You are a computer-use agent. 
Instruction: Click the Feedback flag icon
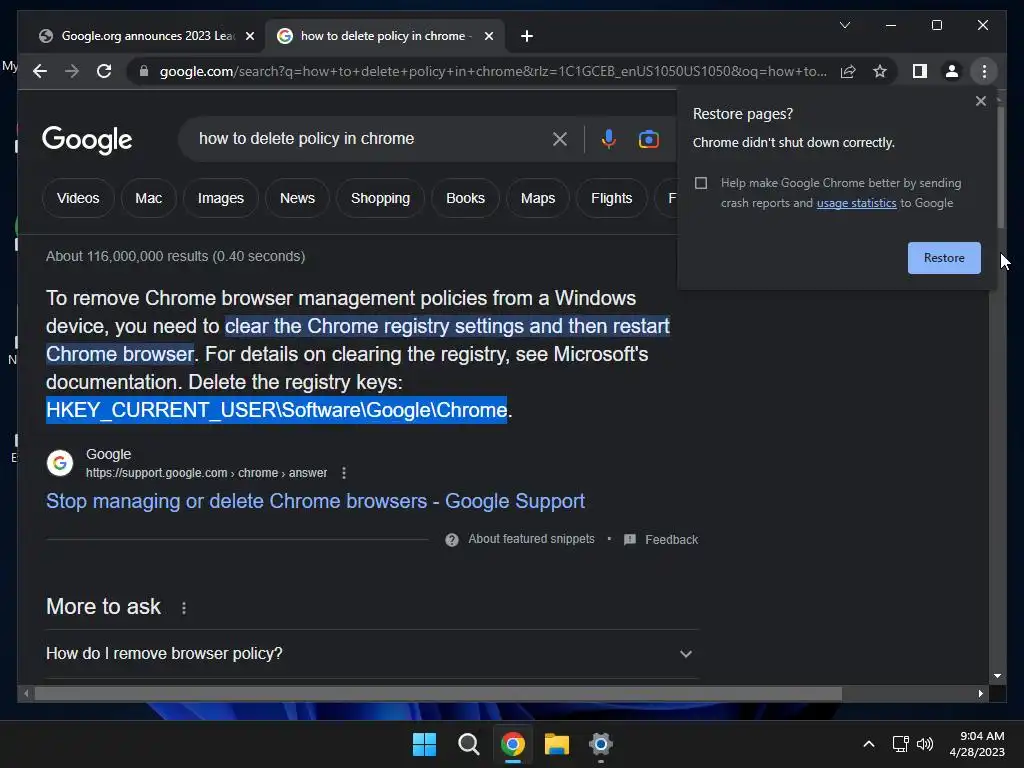tap(630, 539)
